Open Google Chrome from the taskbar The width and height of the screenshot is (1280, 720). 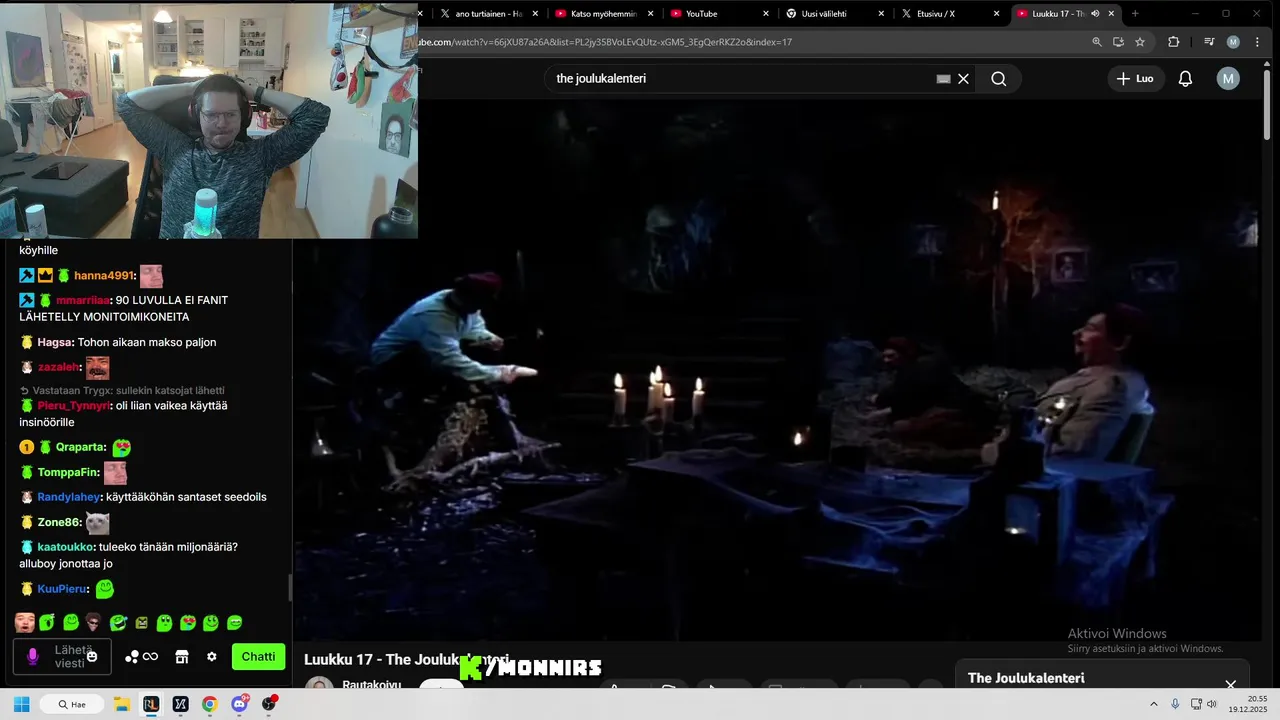pyautogui.click(x=209, y=704)
